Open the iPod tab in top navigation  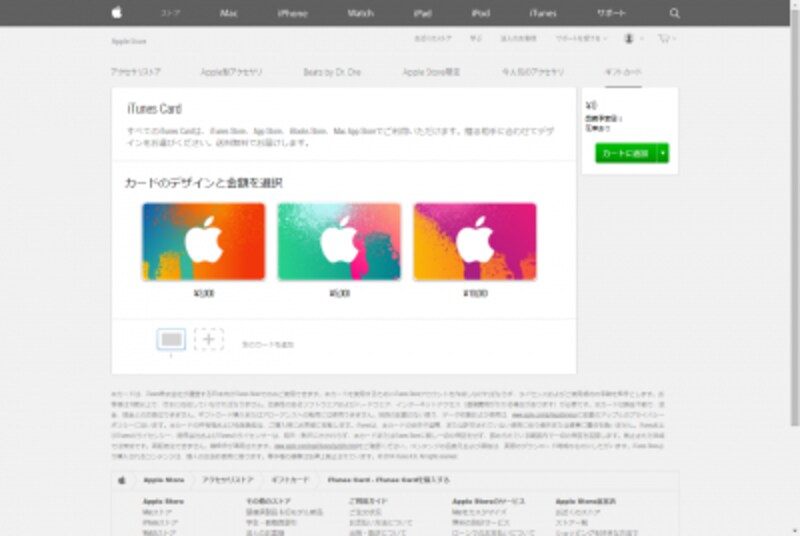point(481,13)
